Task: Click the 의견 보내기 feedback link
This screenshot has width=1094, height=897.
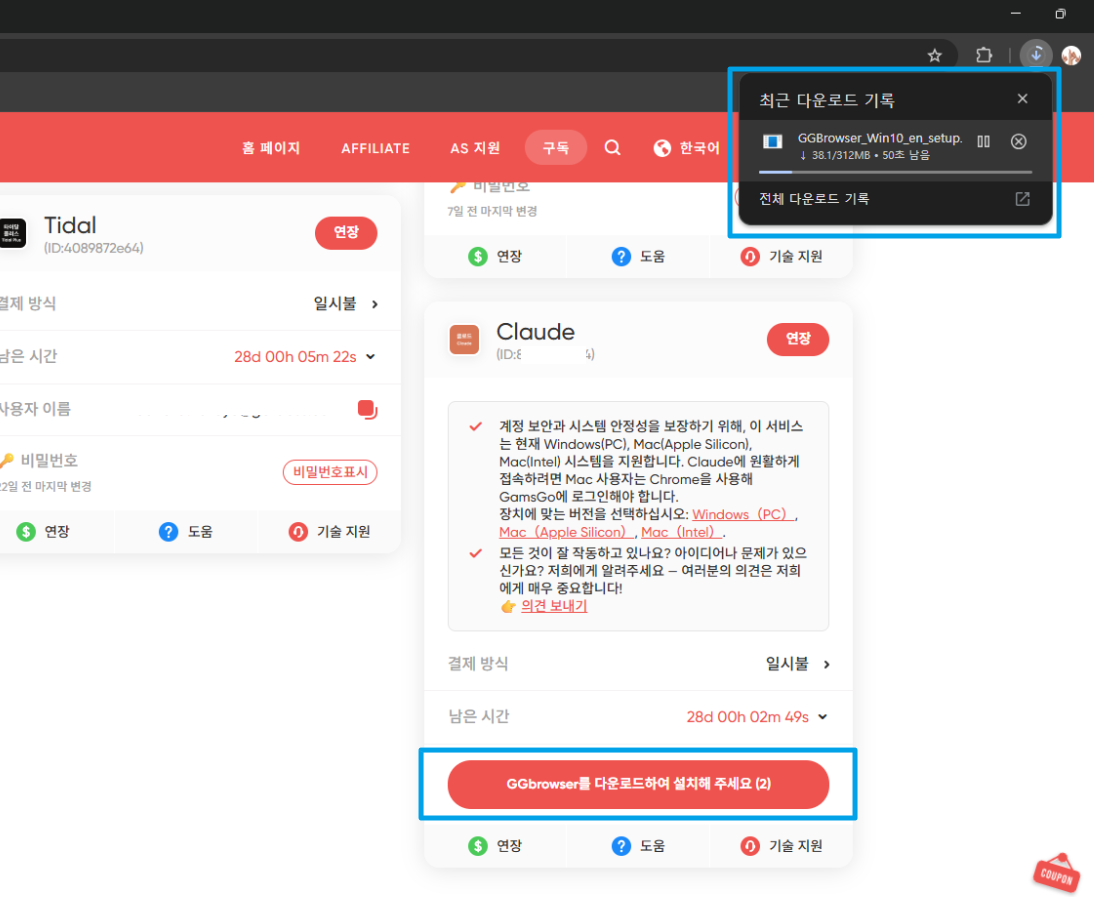Action: point(554,606)
